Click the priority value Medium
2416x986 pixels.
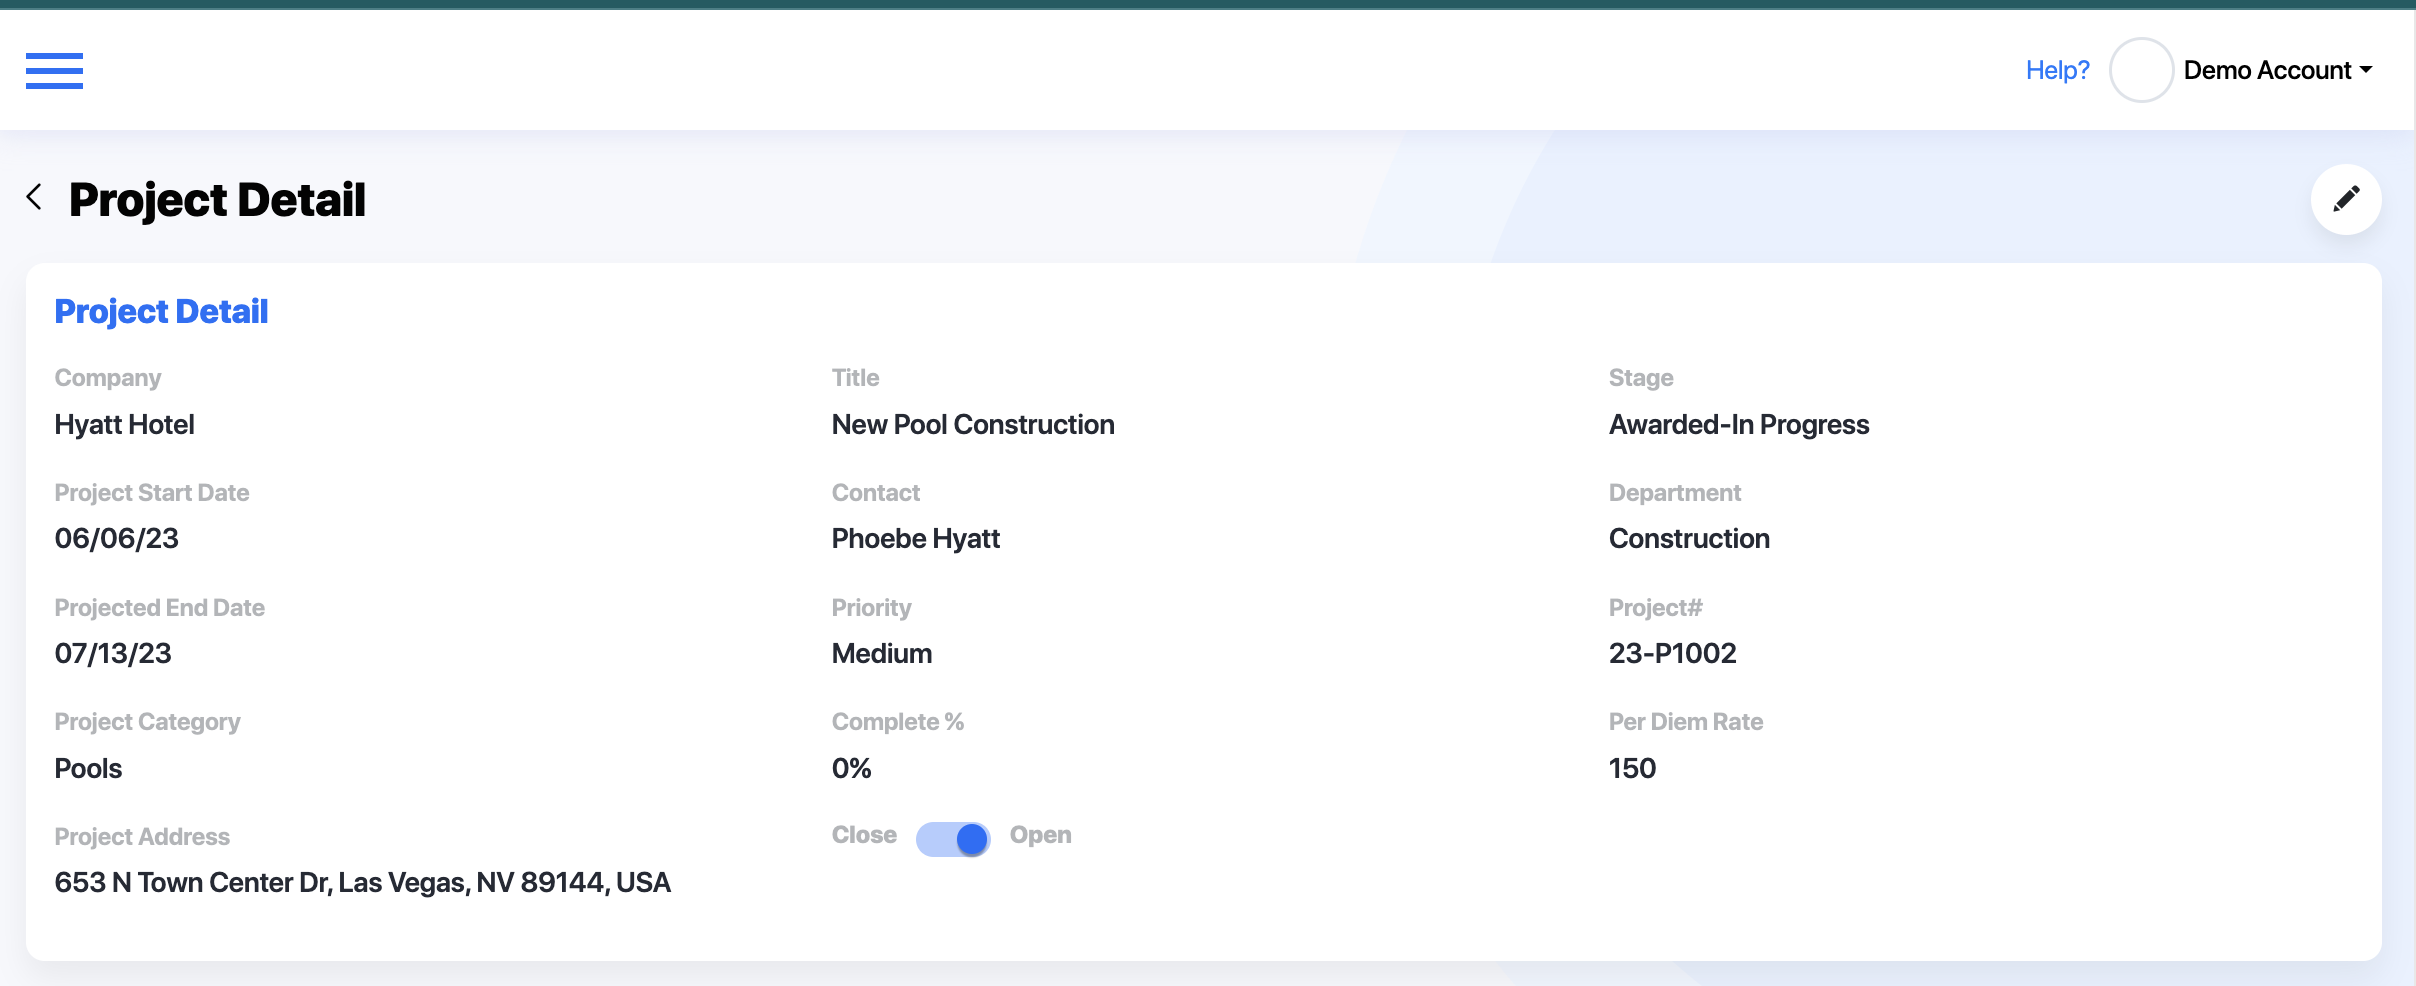click(882, 654)
